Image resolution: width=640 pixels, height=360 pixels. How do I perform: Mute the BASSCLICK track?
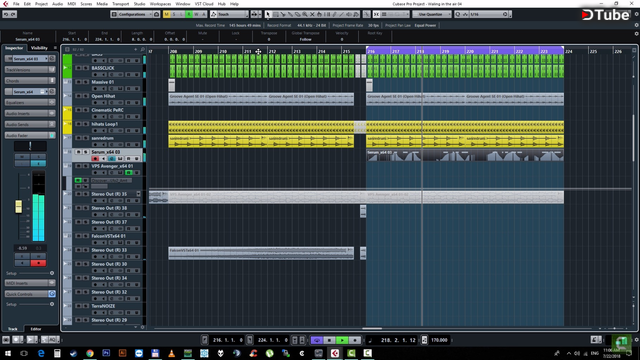coord(78,68)
